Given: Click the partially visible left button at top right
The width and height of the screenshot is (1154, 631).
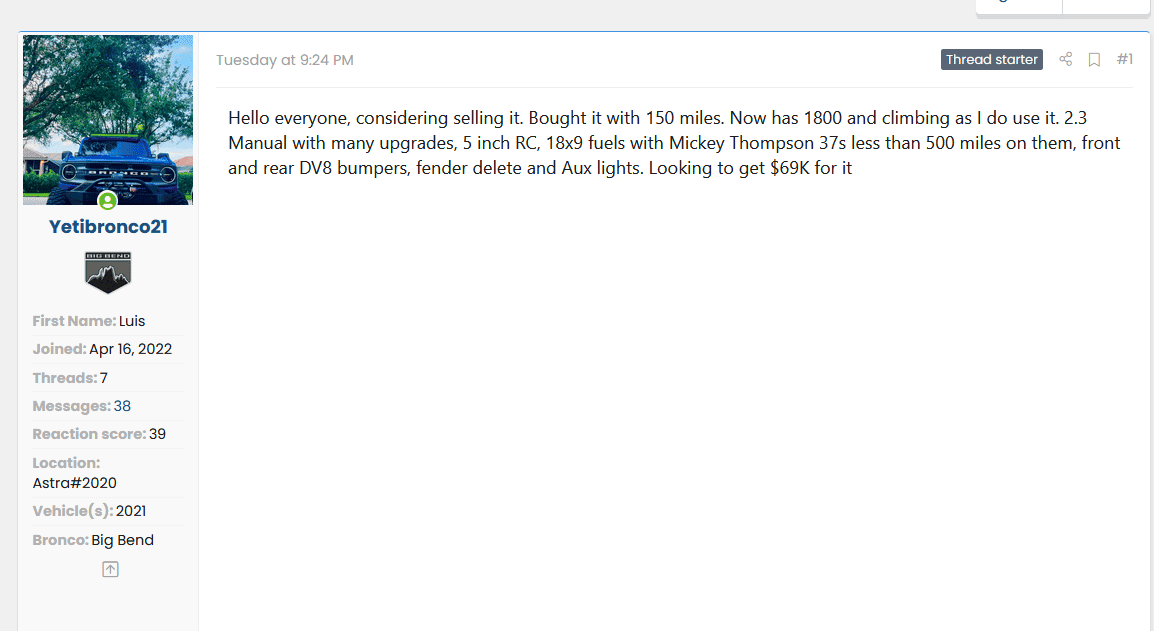Looking at the screenshot, I should click(x=1019, y=6).
